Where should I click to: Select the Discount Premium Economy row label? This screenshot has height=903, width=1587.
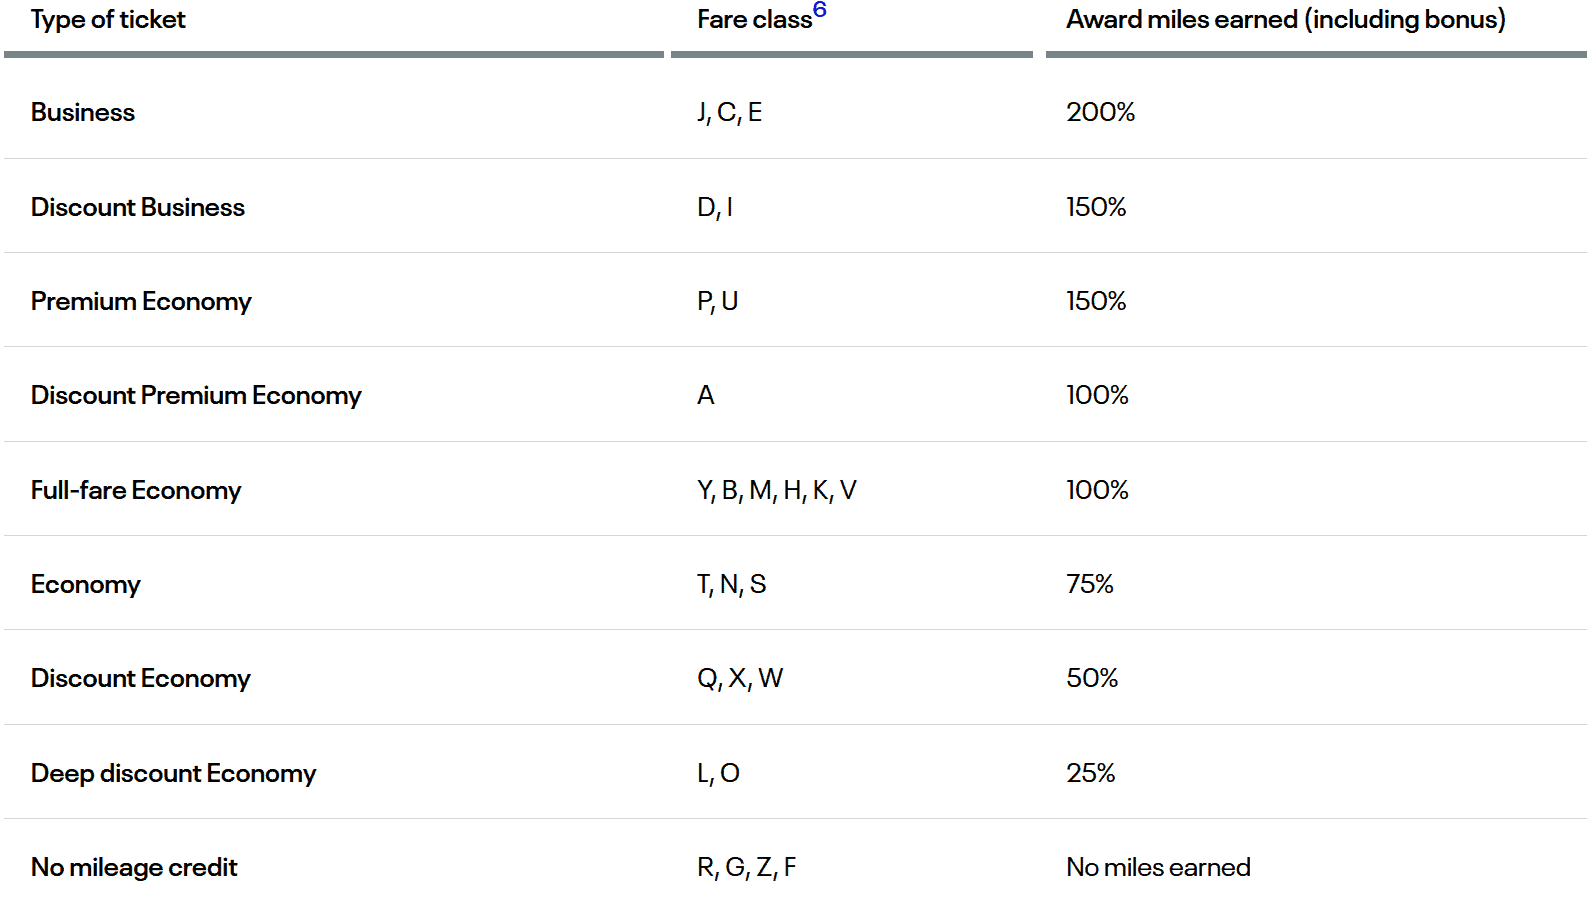tap(196, 396)
